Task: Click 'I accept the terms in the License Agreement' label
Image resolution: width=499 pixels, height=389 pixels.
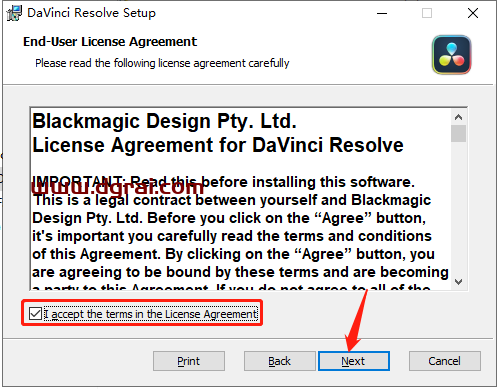Action: pyautogui.click(x=151, y=314)
